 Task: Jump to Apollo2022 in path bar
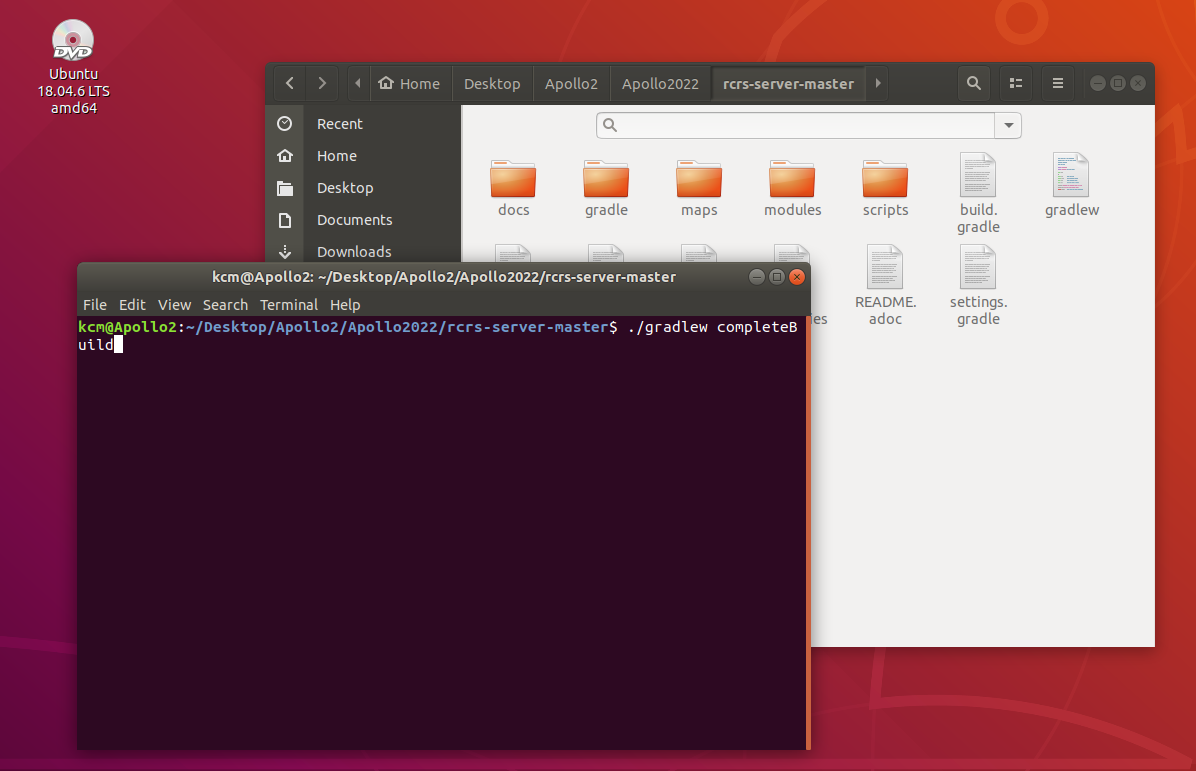coord(661,83)
